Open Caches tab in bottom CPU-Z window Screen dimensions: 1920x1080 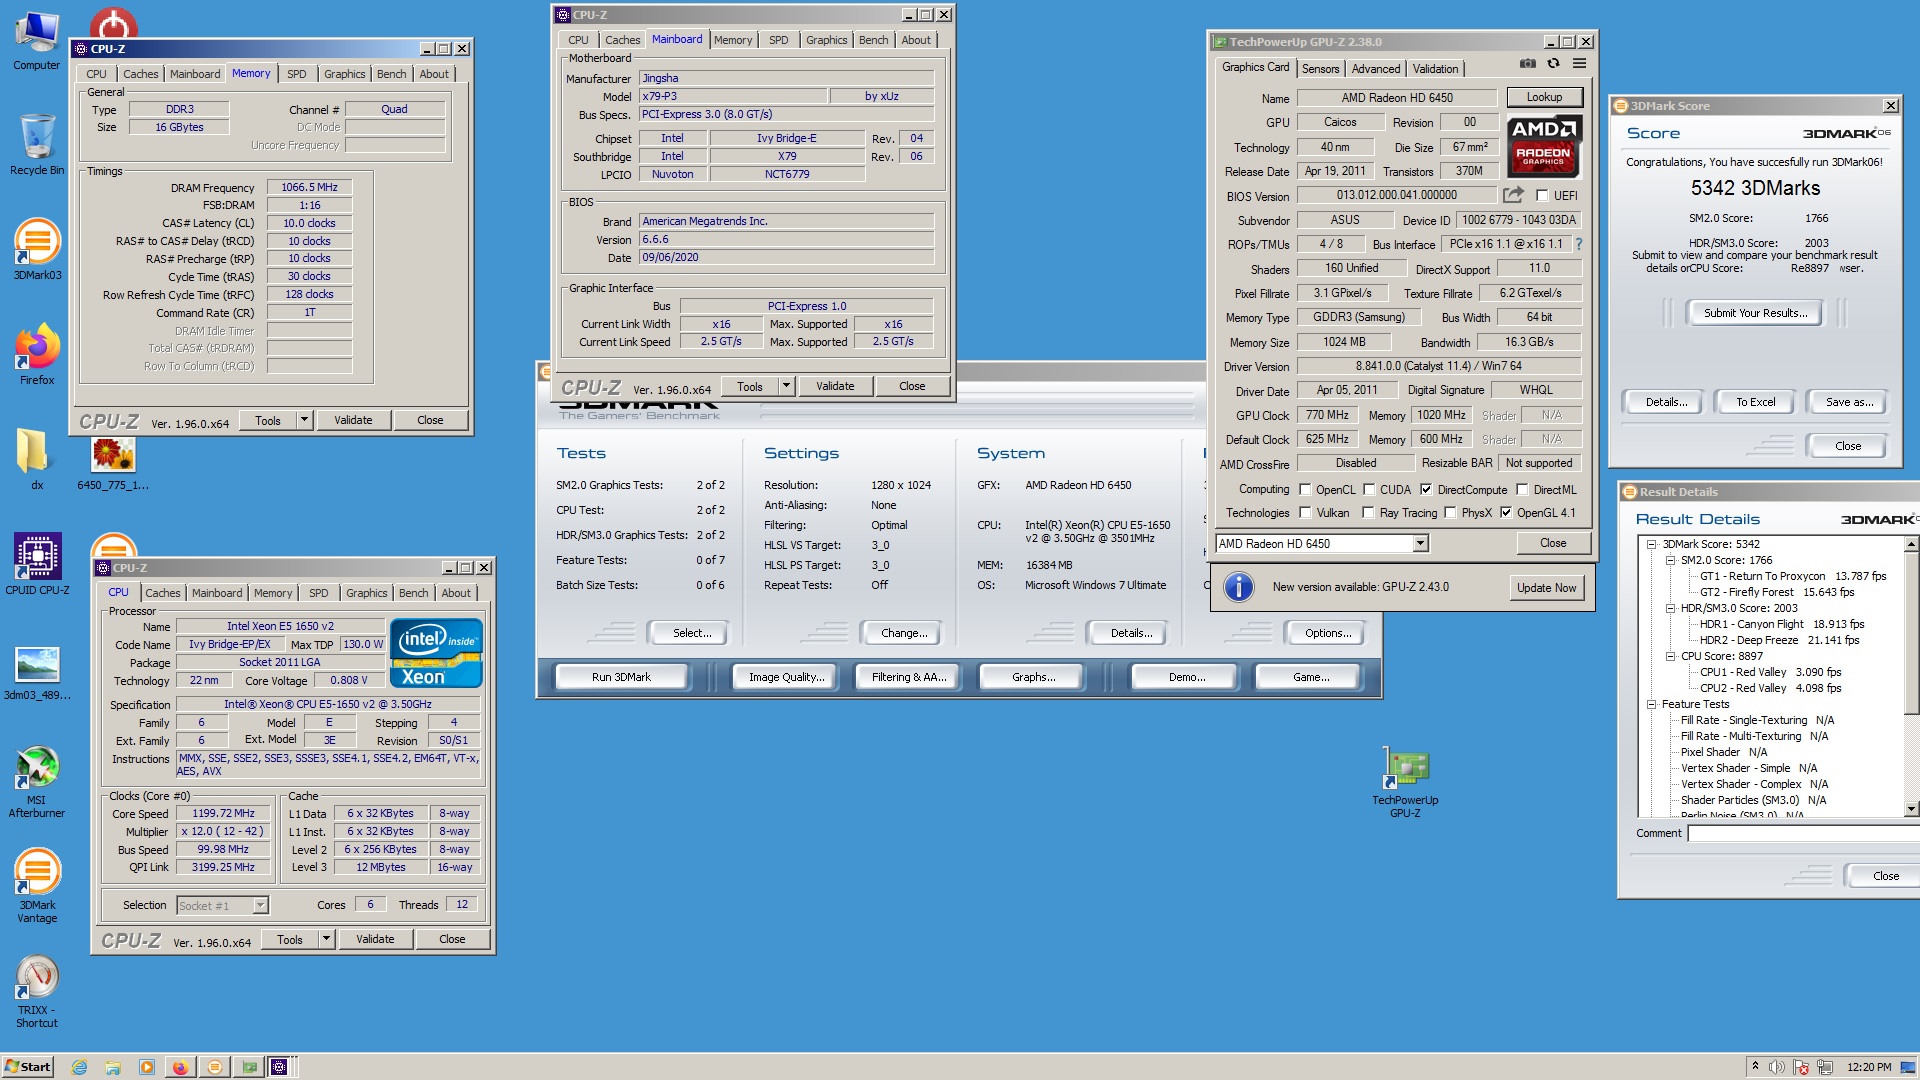coord(163,593)
